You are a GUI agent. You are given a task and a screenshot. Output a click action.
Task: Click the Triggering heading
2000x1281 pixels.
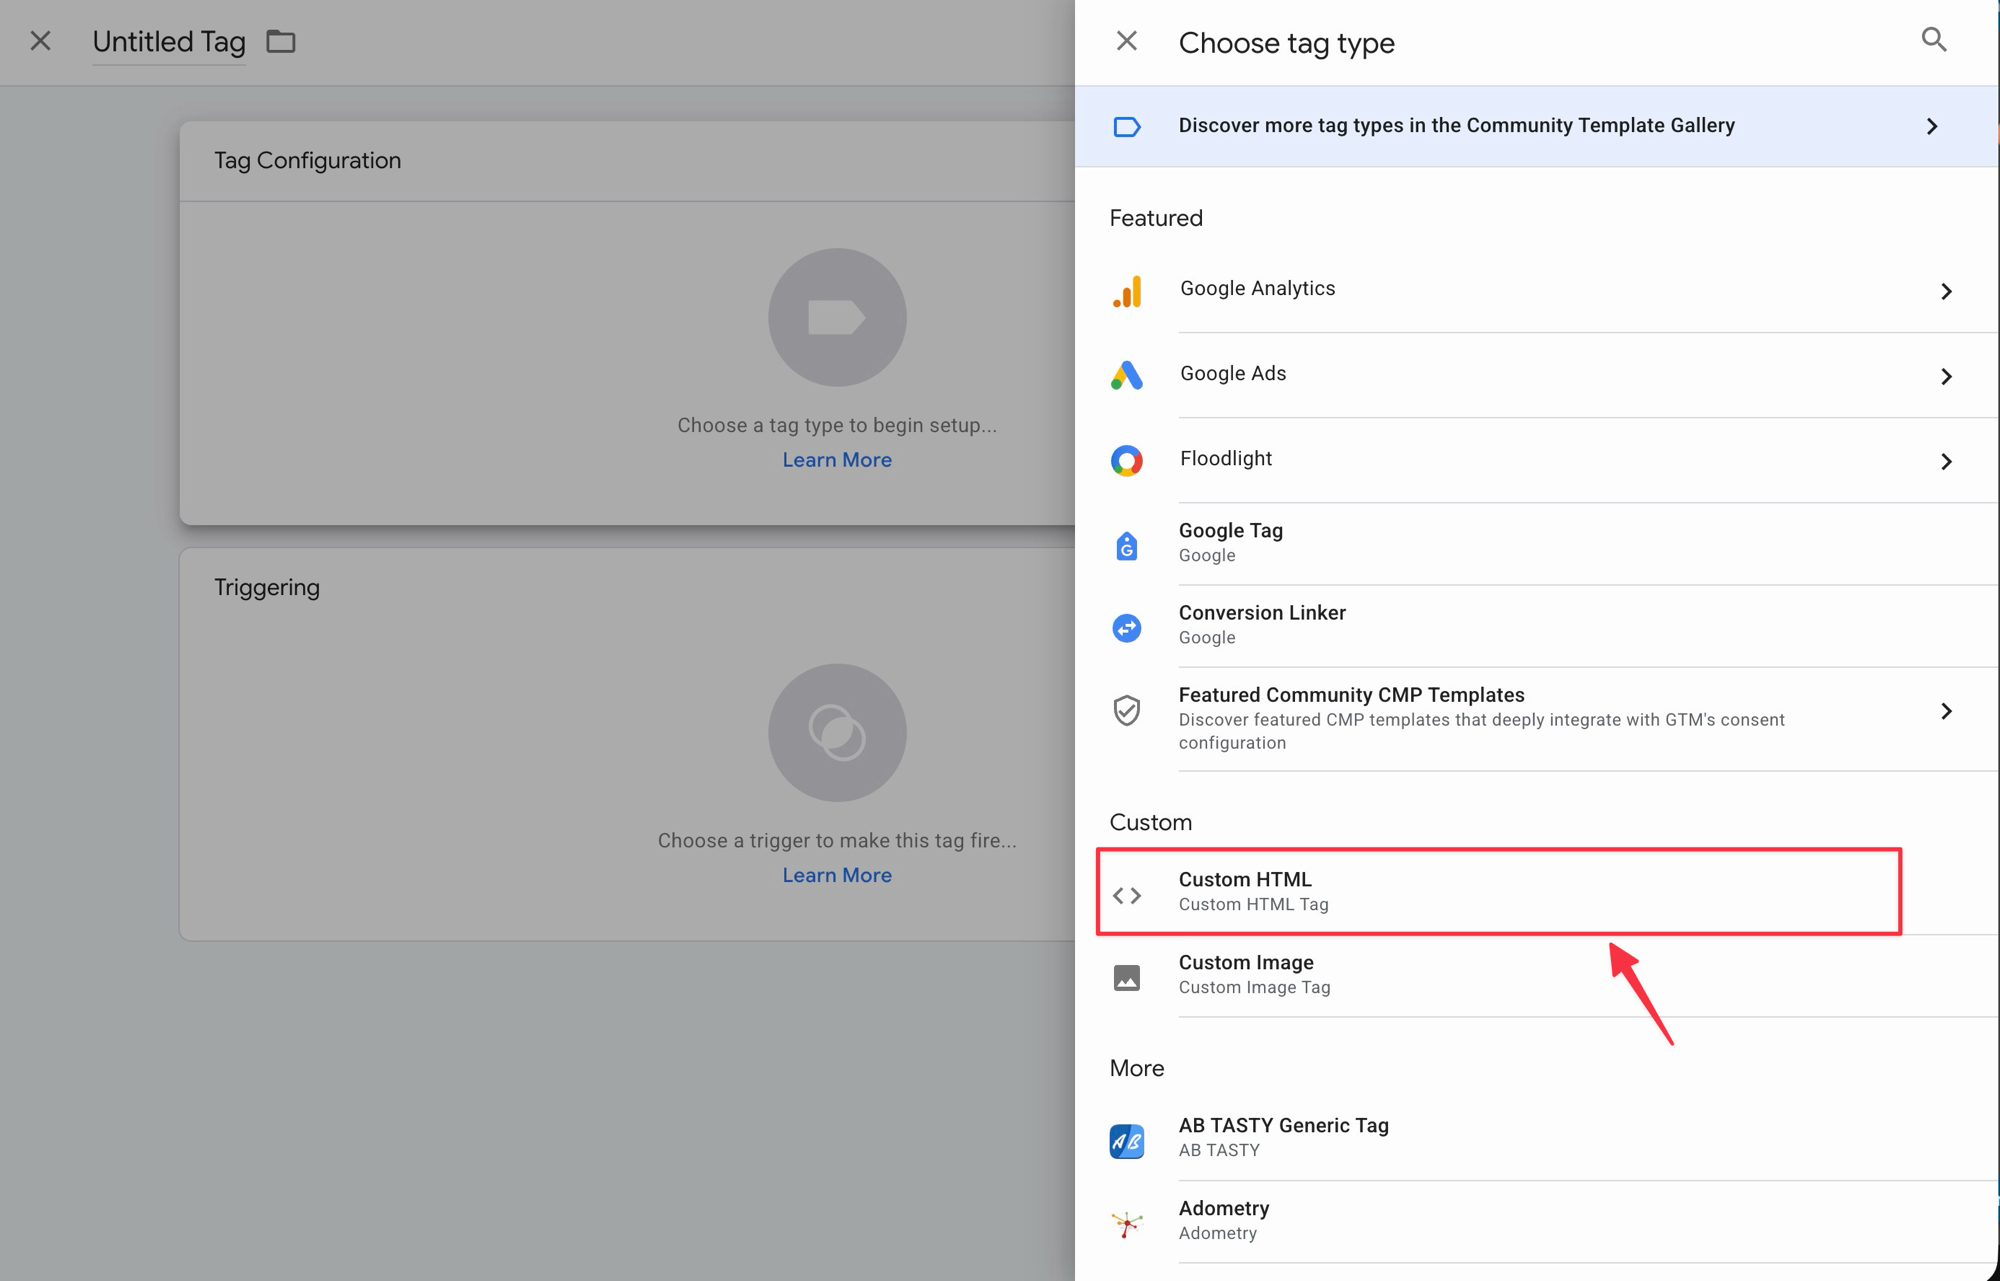[267, 587]
